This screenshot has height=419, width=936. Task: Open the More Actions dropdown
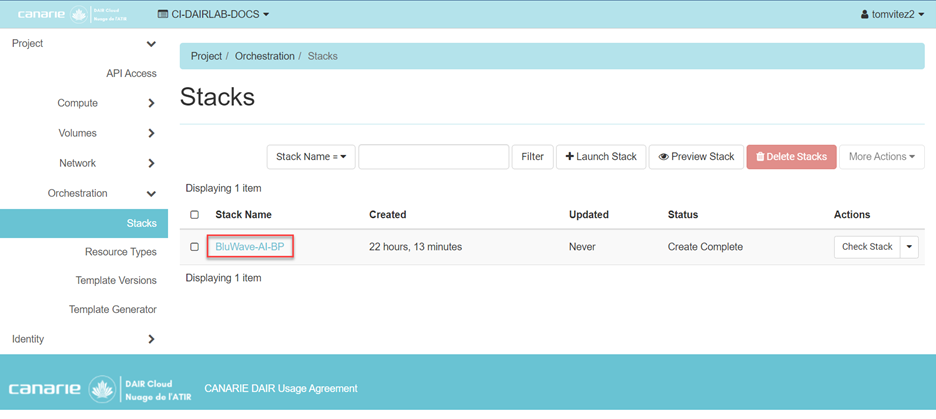tap(881, 157)
